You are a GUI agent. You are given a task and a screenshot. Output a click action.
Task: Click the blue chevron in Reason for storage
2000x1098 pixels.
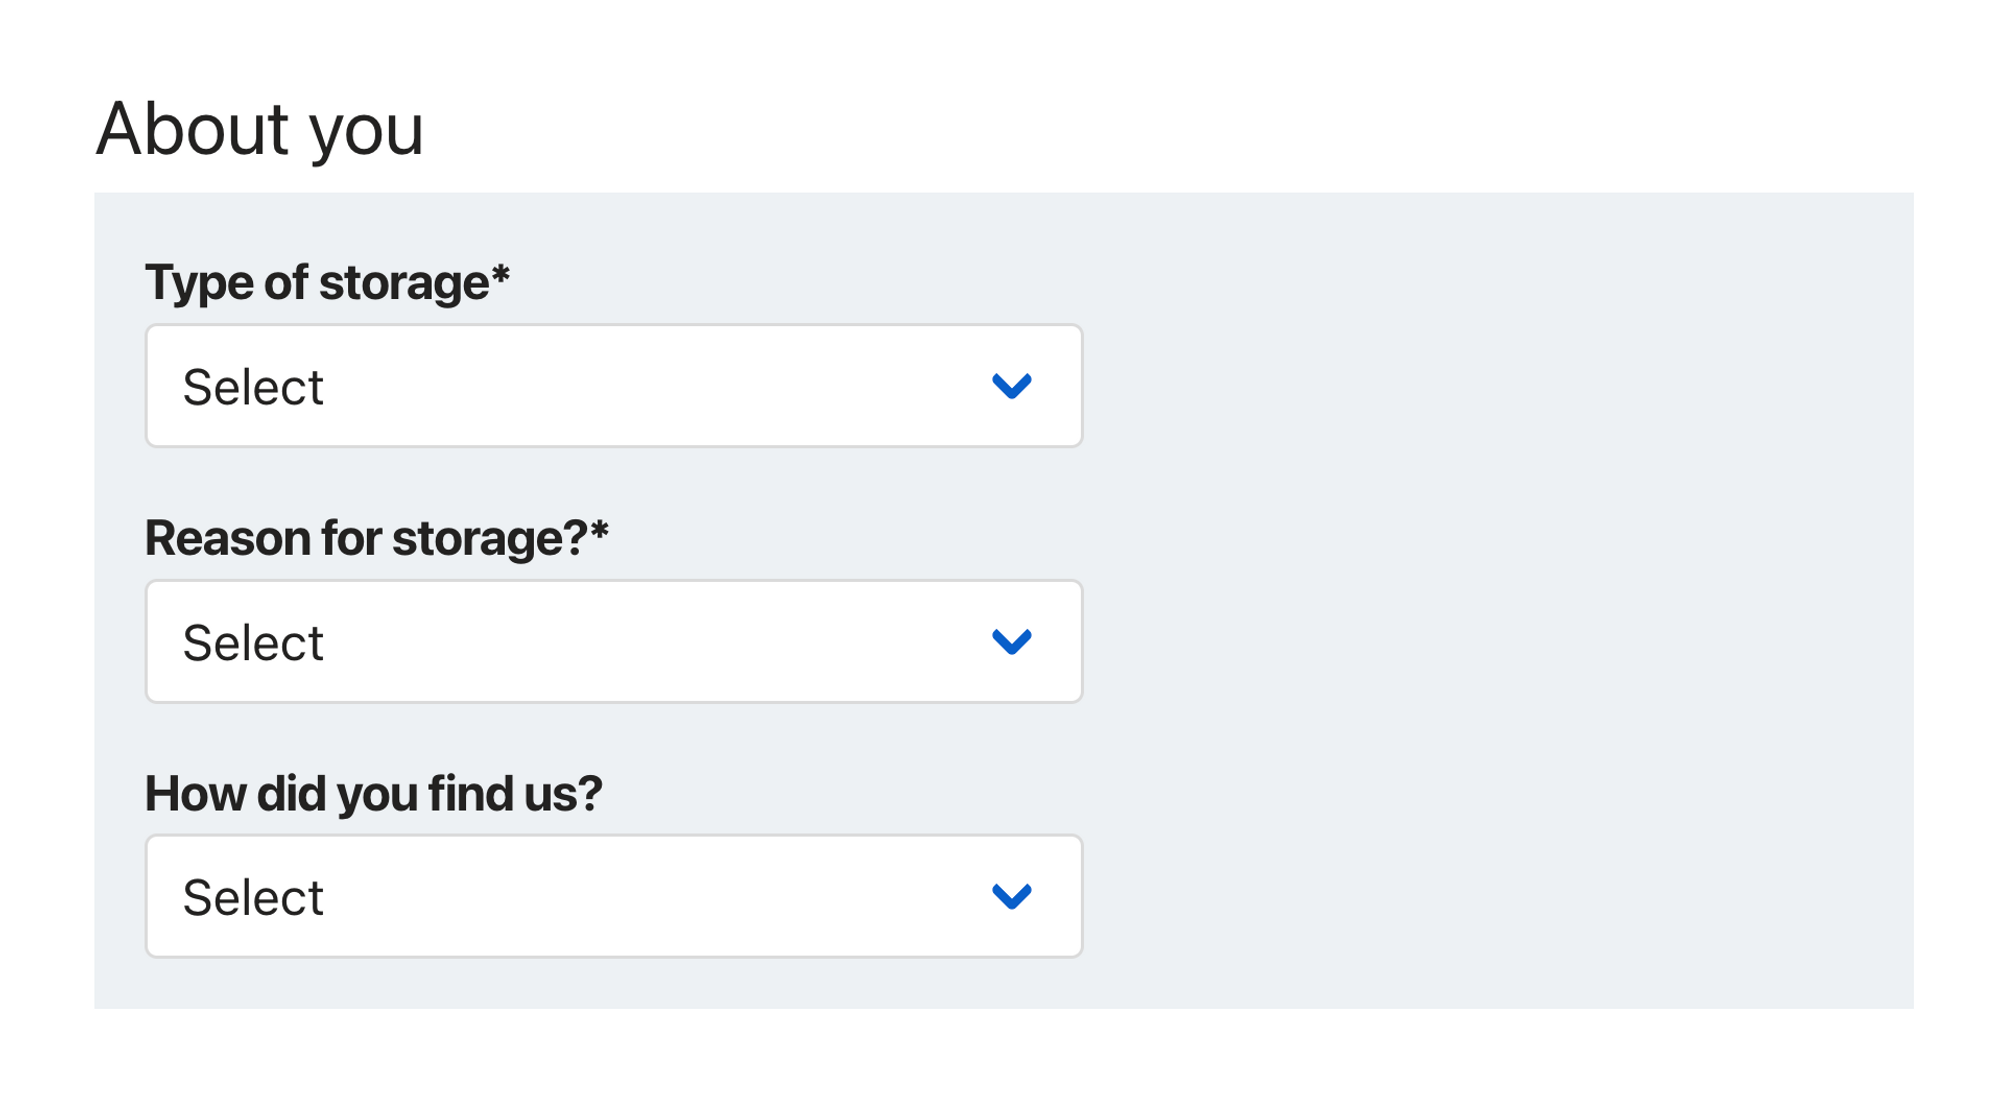click(1011, 641)
